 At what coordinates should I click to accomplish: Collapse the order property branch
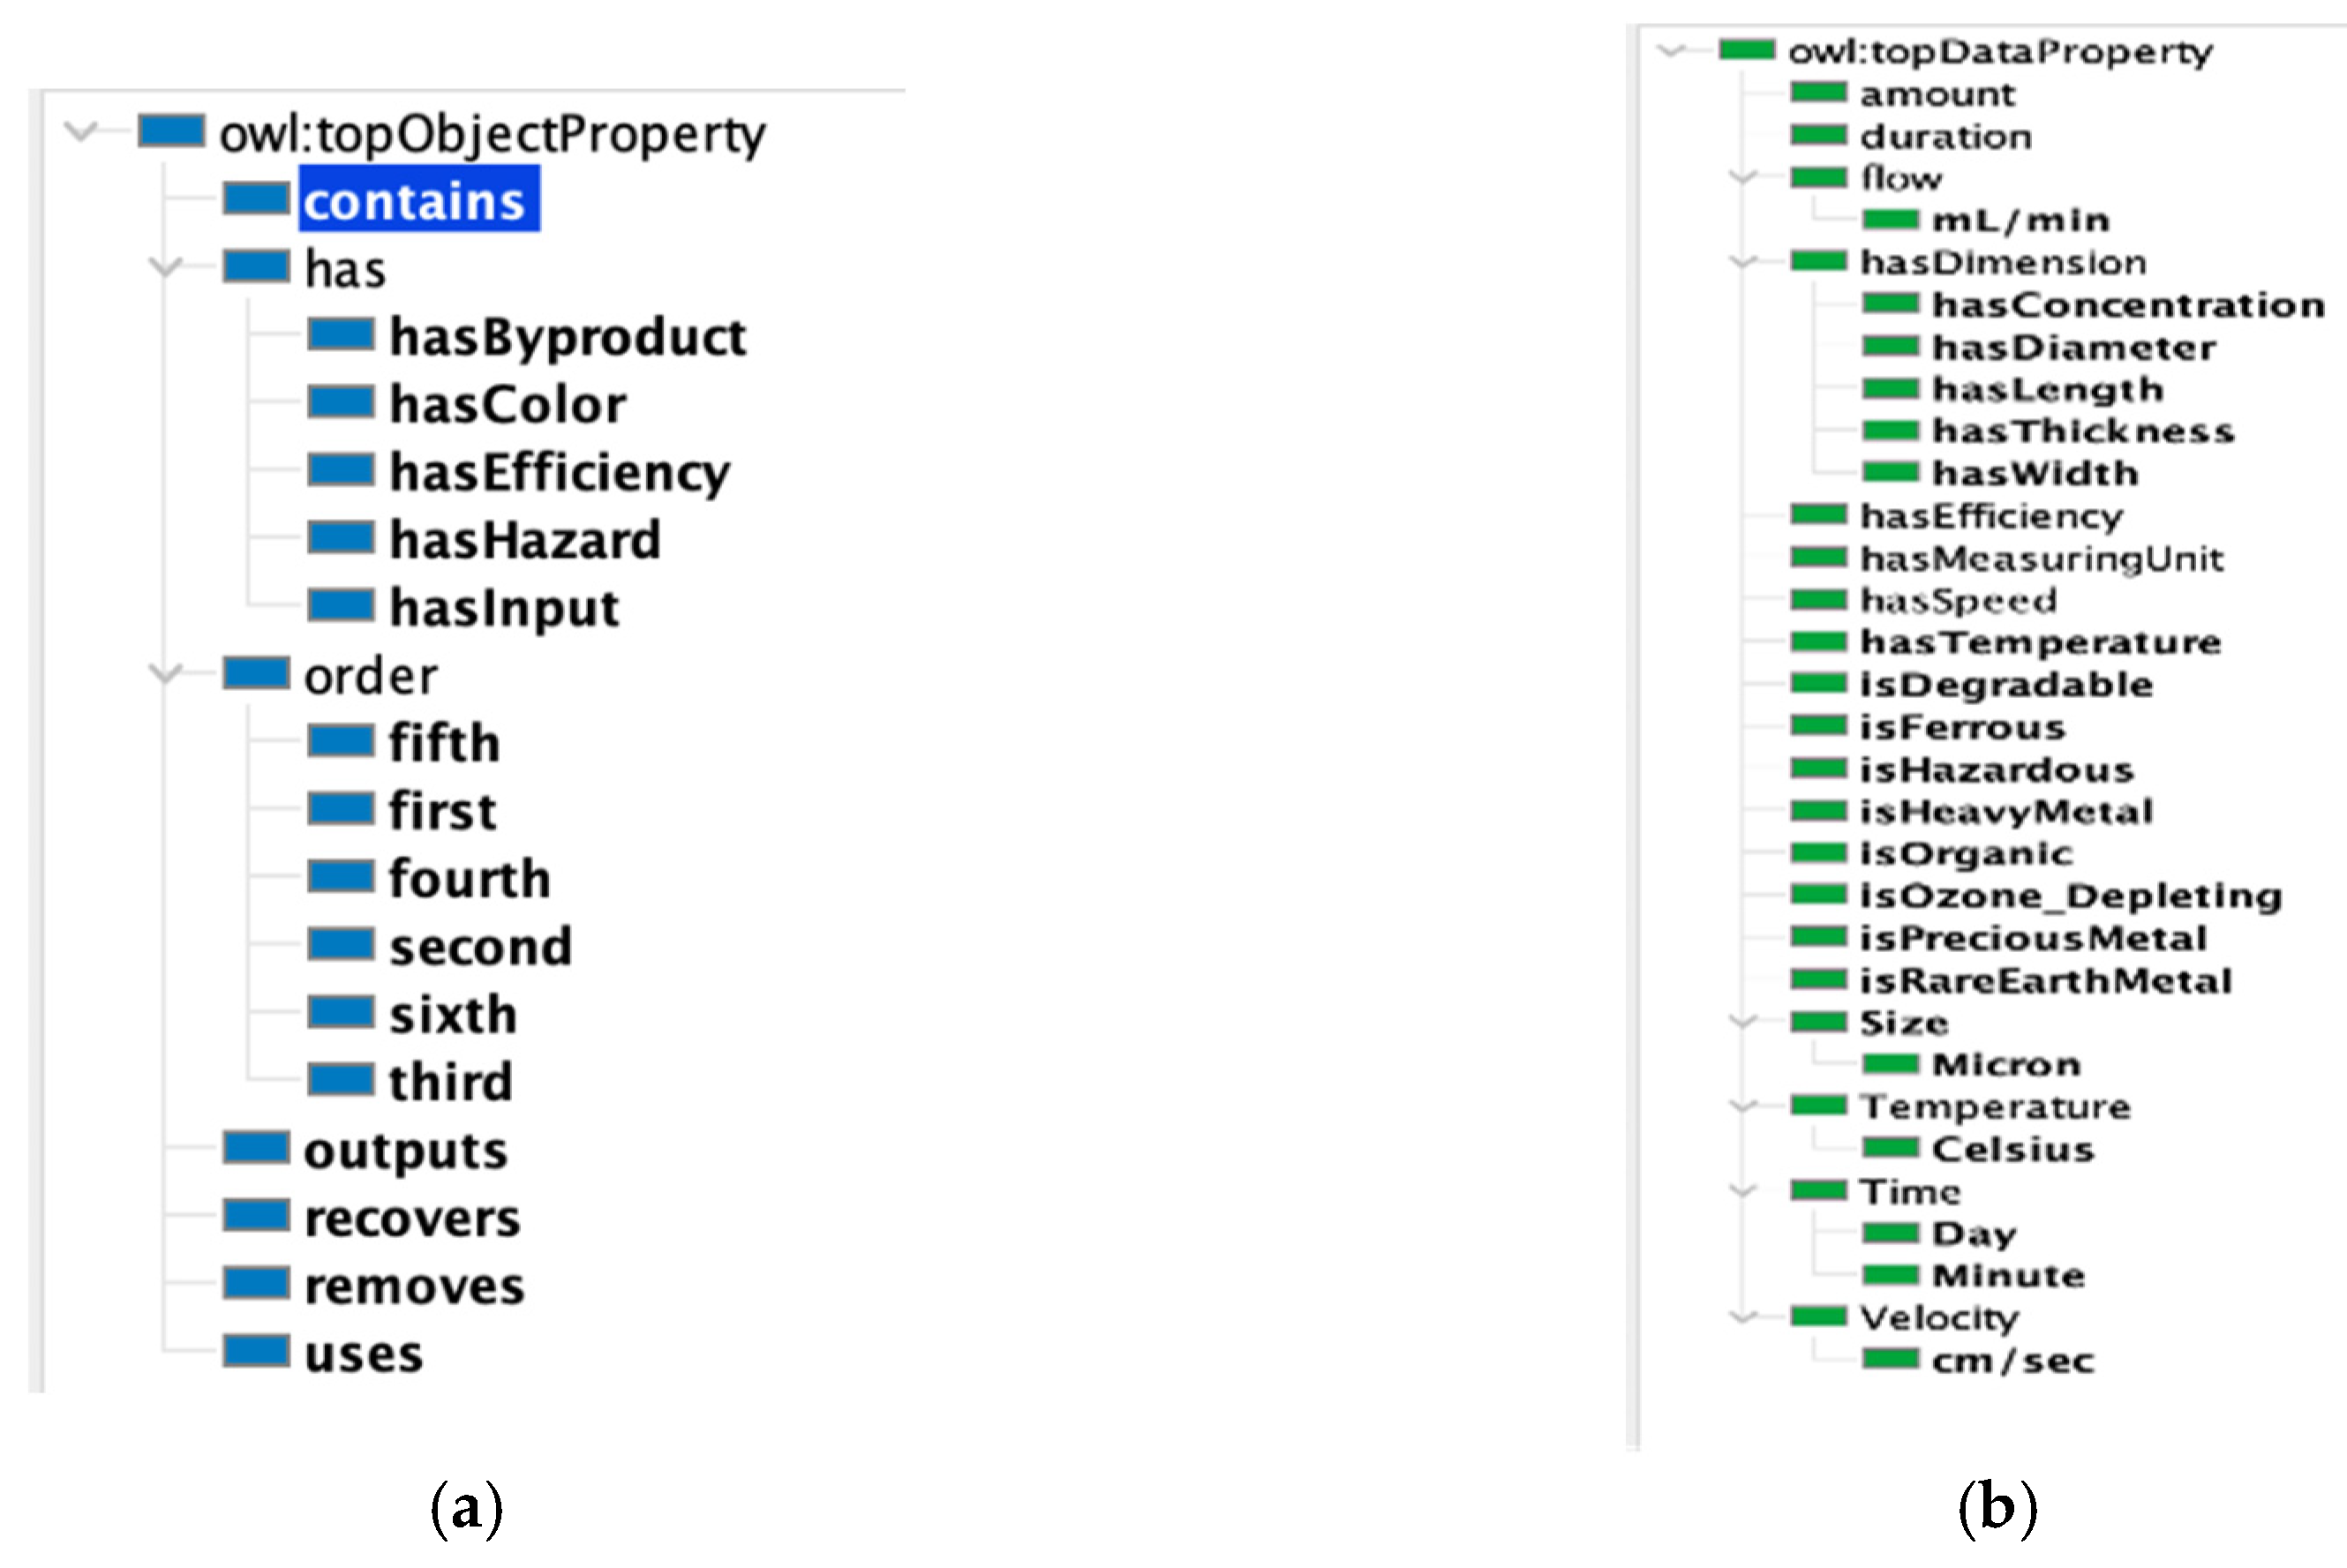pos(166,675)
